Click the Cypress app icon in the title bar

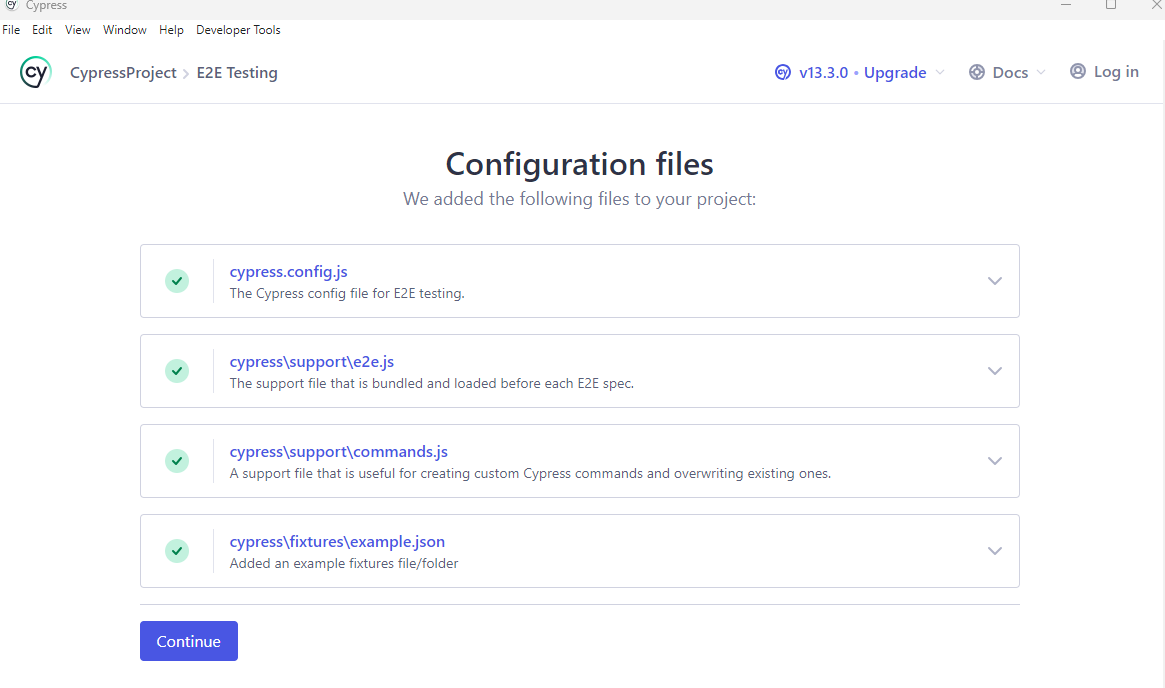click(x=11, y=5)
